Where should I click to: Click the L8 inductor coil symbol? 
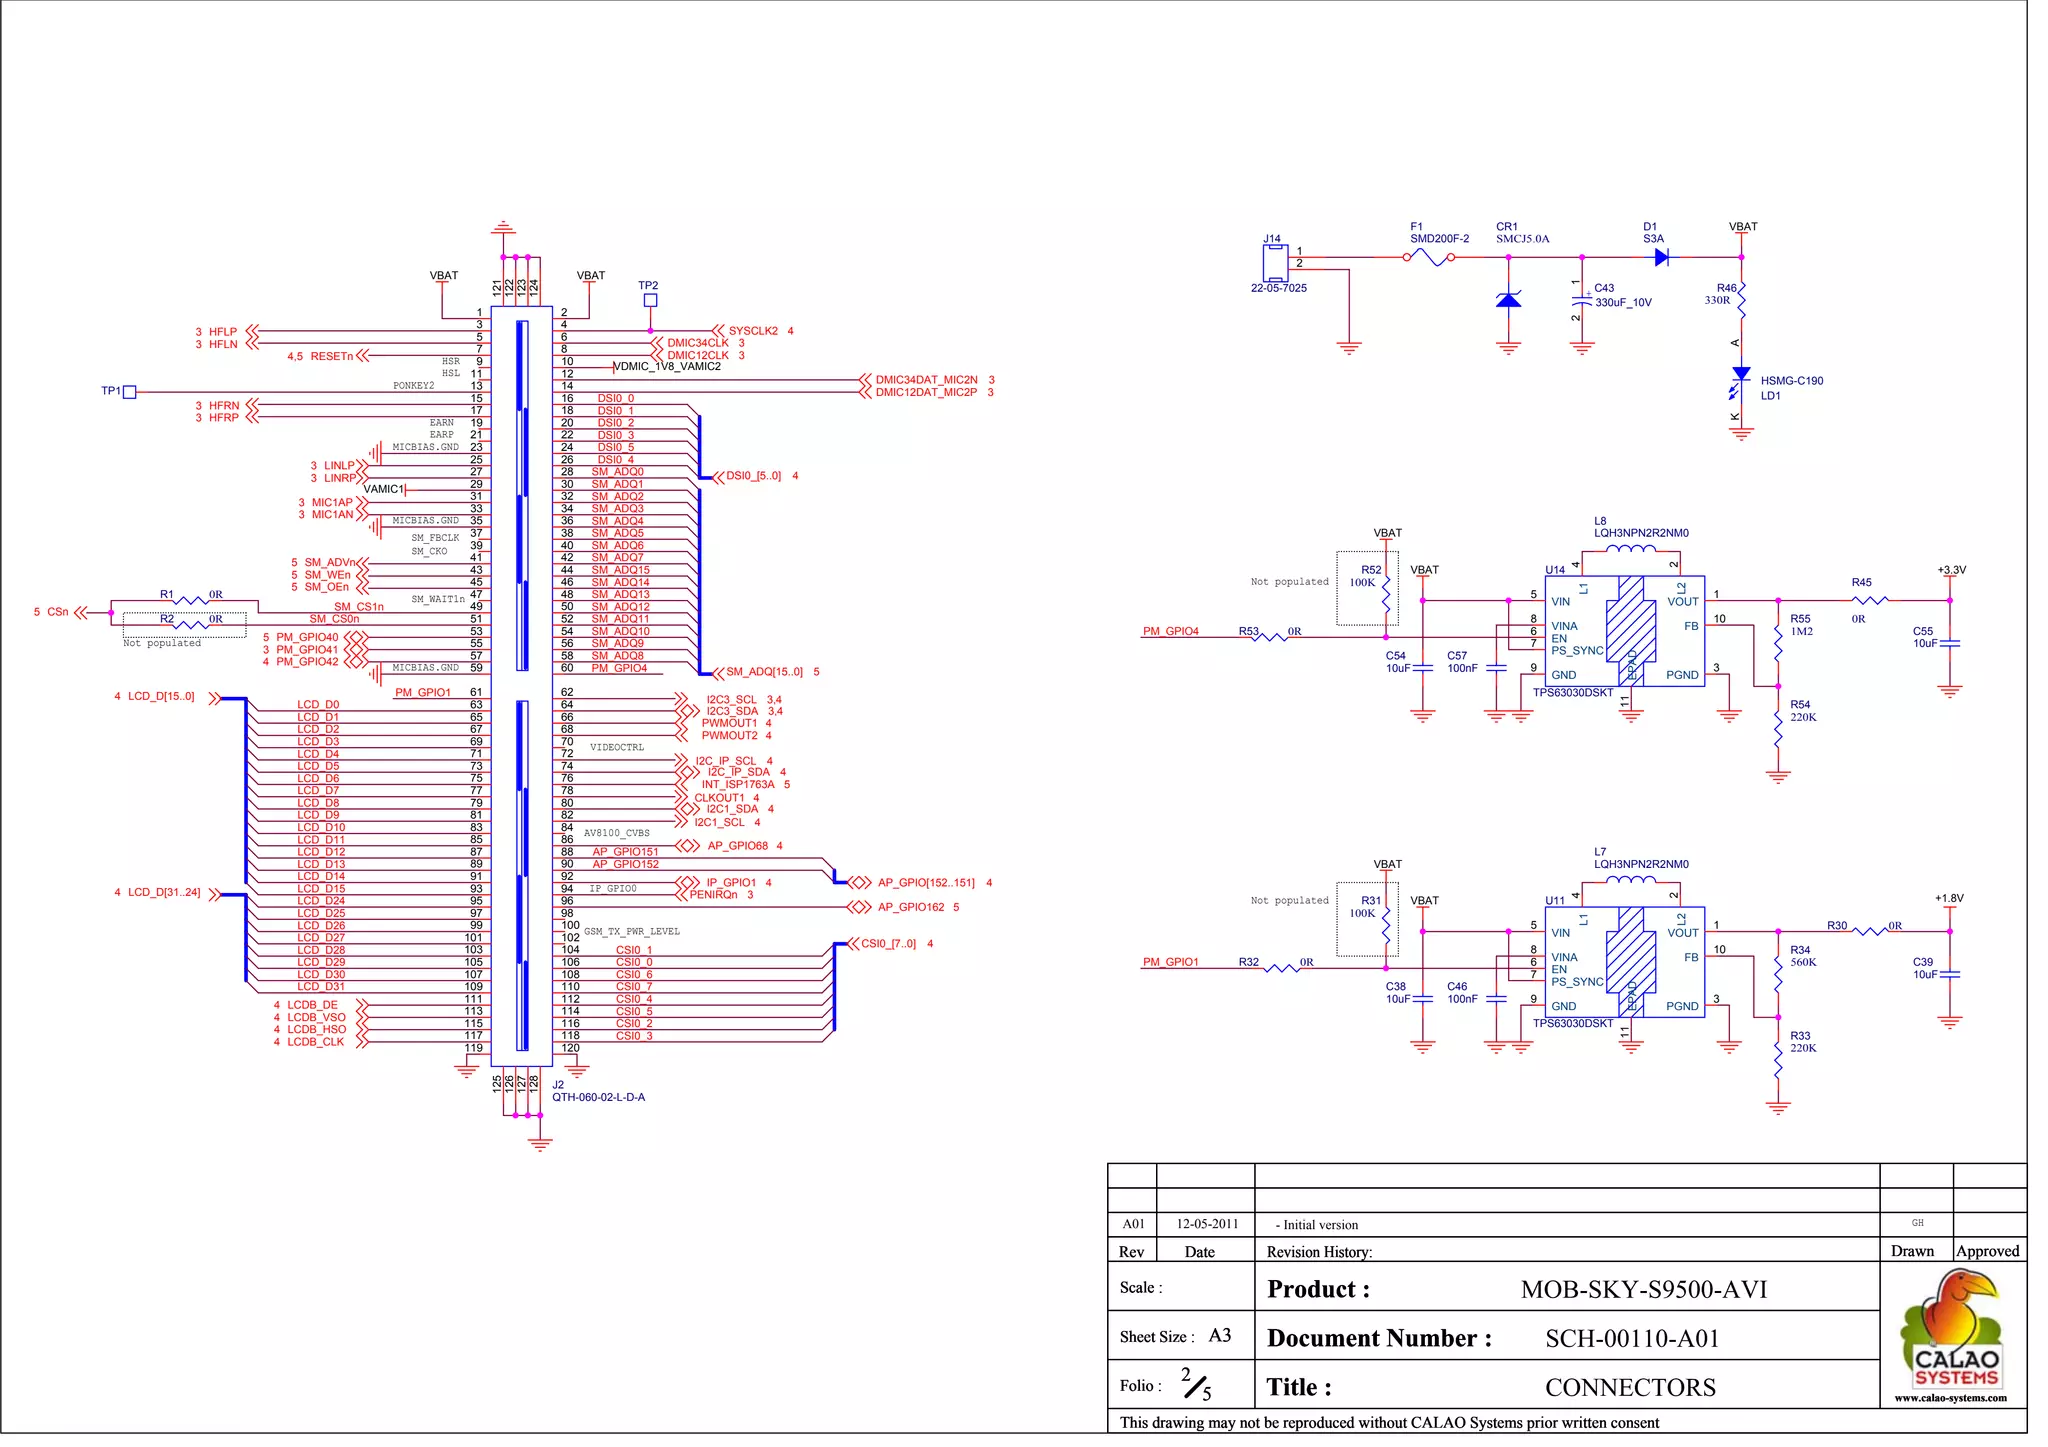[x=1633, y=549]
